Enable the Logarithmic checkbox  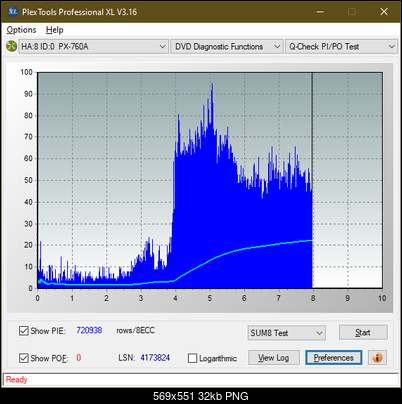192,358
